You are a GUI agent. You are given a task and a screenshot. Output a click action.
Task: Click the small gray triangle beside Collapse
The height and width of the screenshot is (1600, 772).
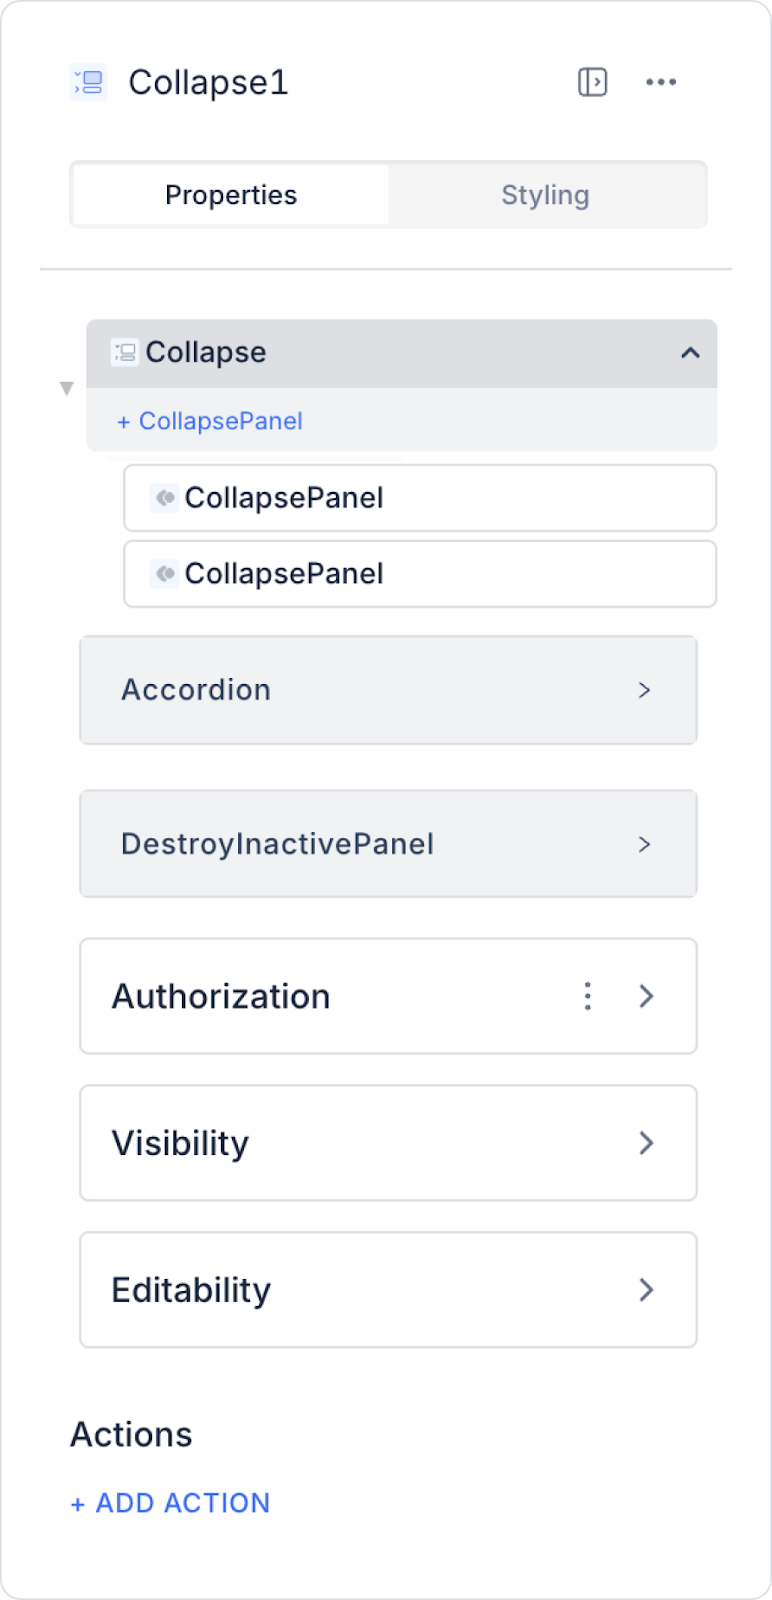click(67, 388)
